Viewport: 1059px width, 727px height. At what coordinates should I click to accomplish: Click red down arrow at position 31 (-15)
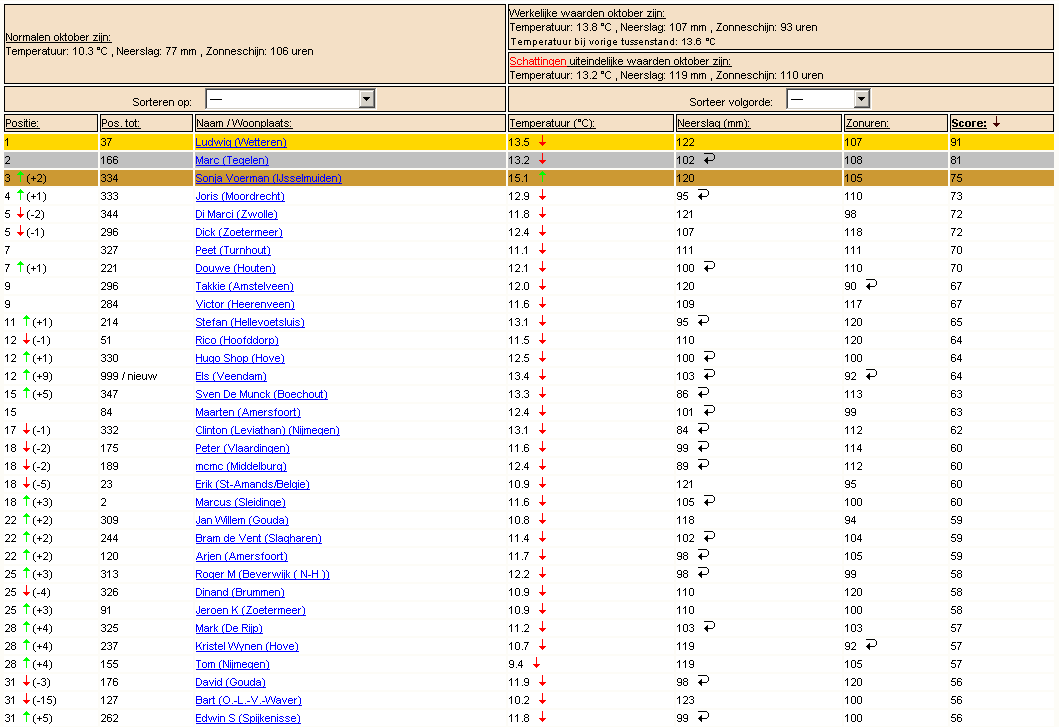26,699
